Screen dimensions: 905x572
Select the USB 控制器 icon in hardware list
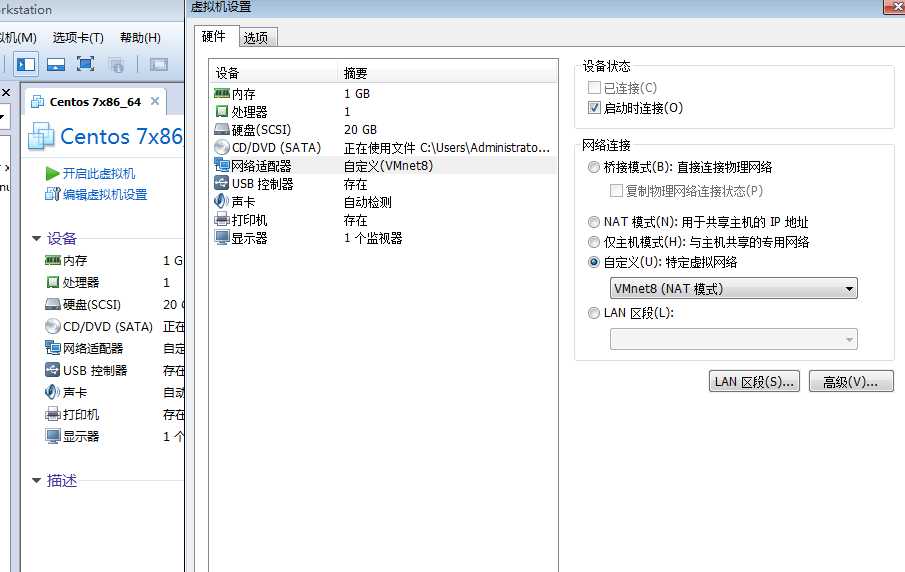point(222,184)
